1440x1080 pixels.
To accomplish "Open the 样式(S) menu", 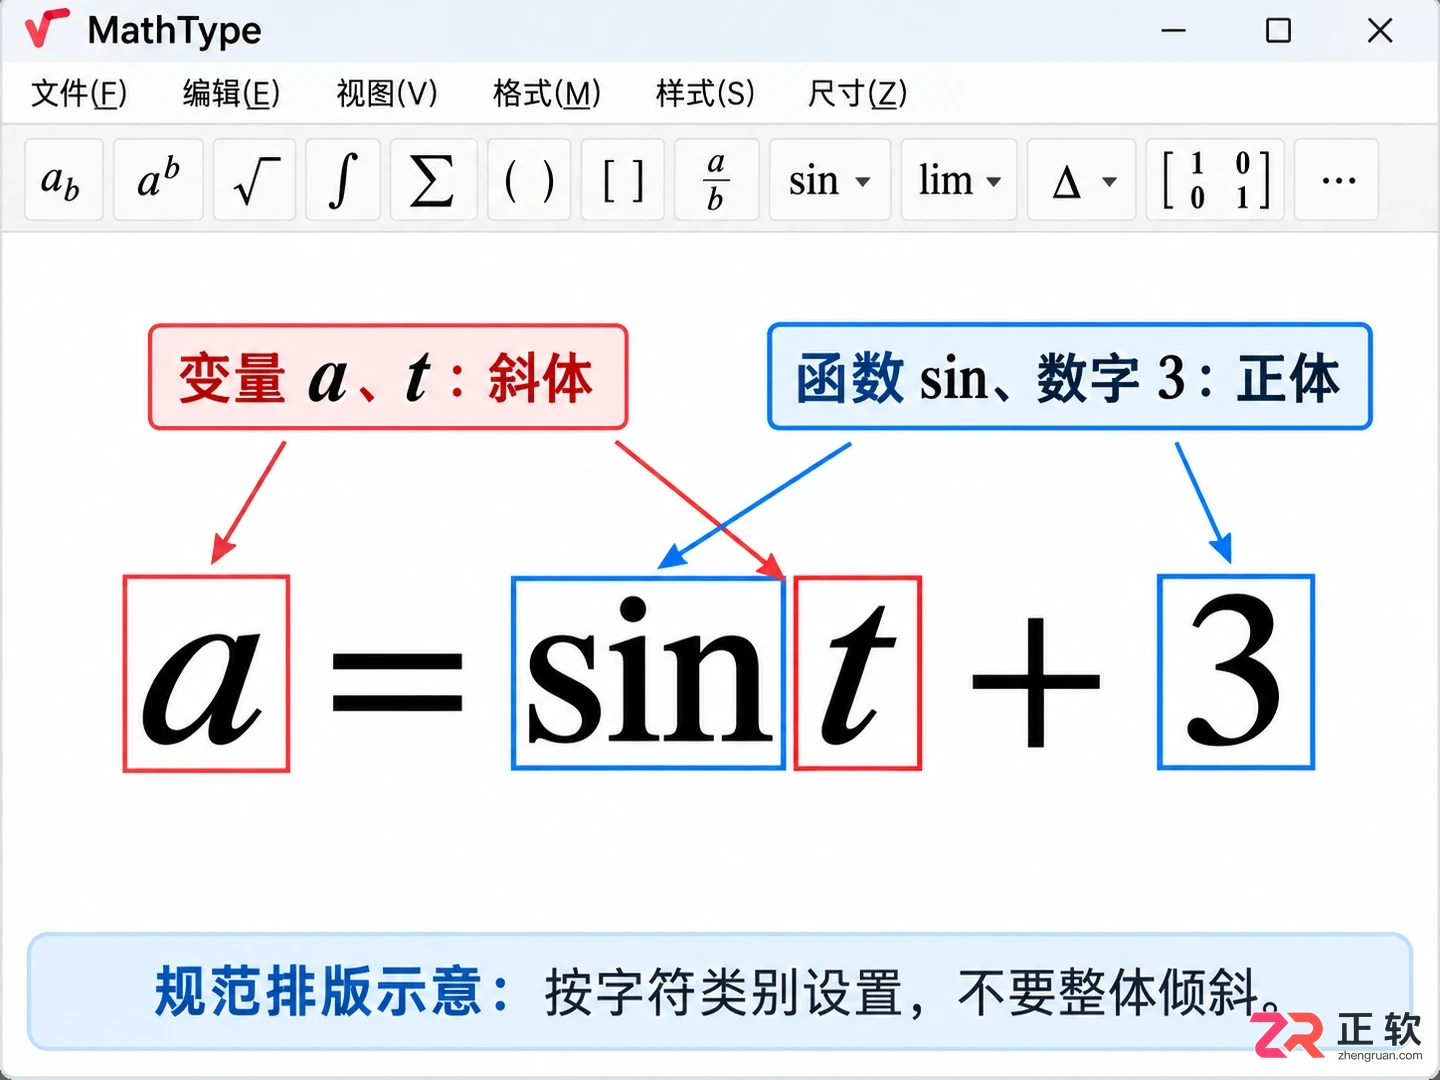I will tap(705, 93).
